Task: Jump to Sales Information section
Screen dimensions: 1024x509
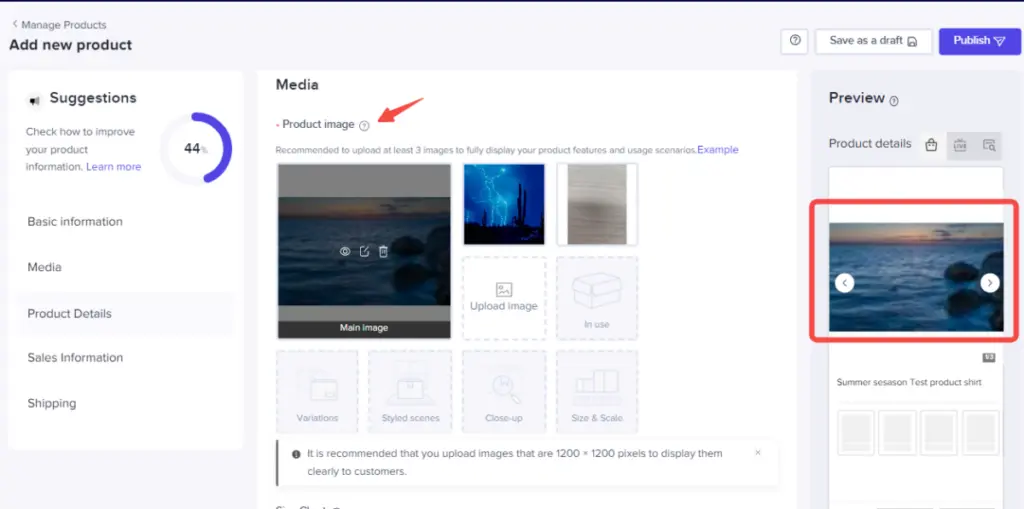Action: pyautogui.click(x=75, y=358)
